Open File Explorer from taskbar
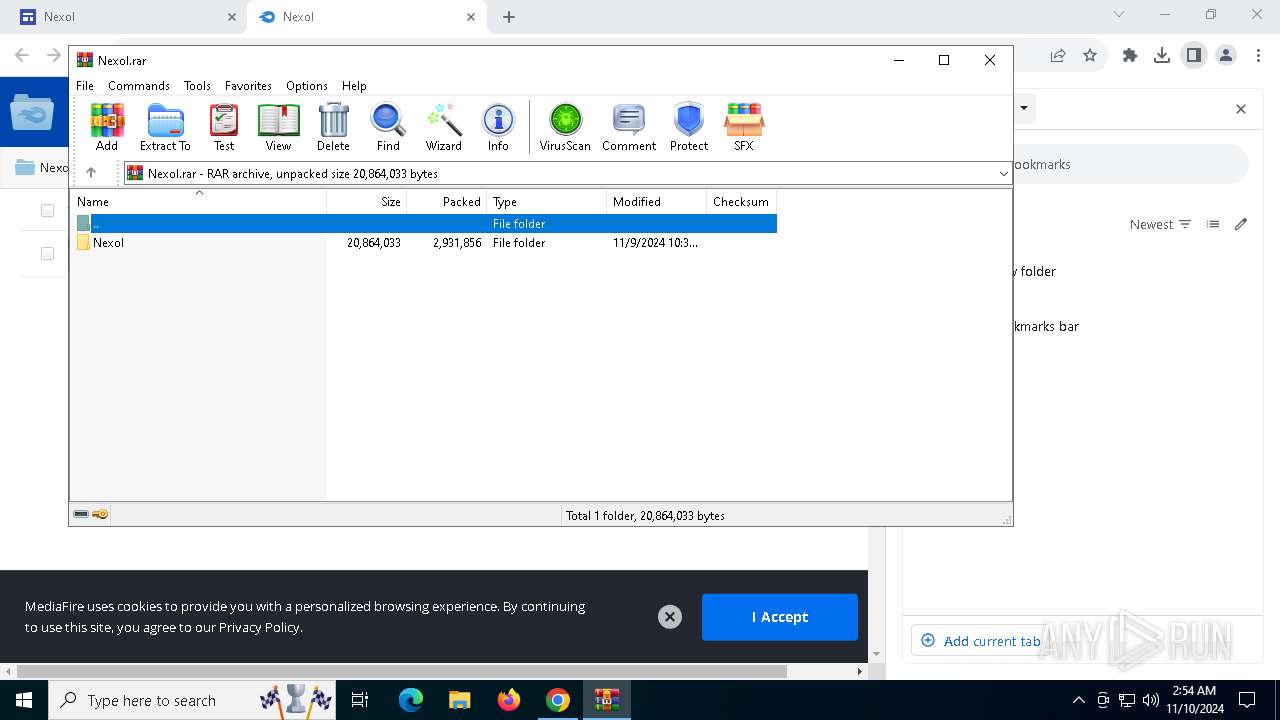 coord(459,700)
